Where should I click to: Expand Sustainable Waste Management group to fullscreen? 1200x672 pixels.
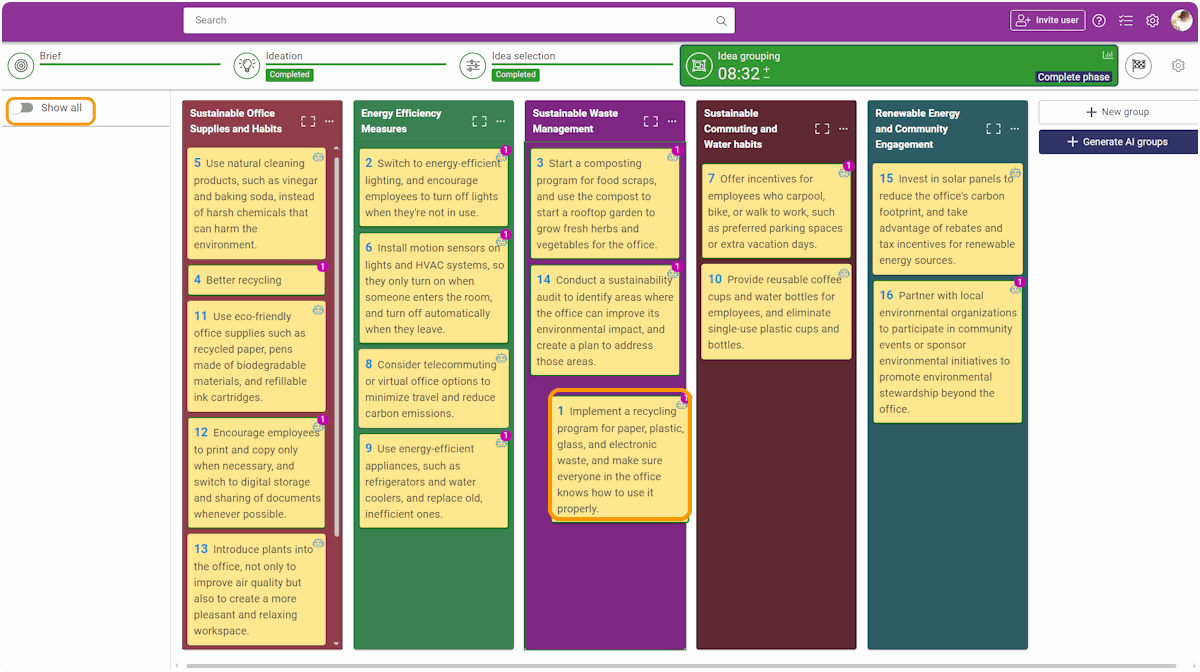651,121
